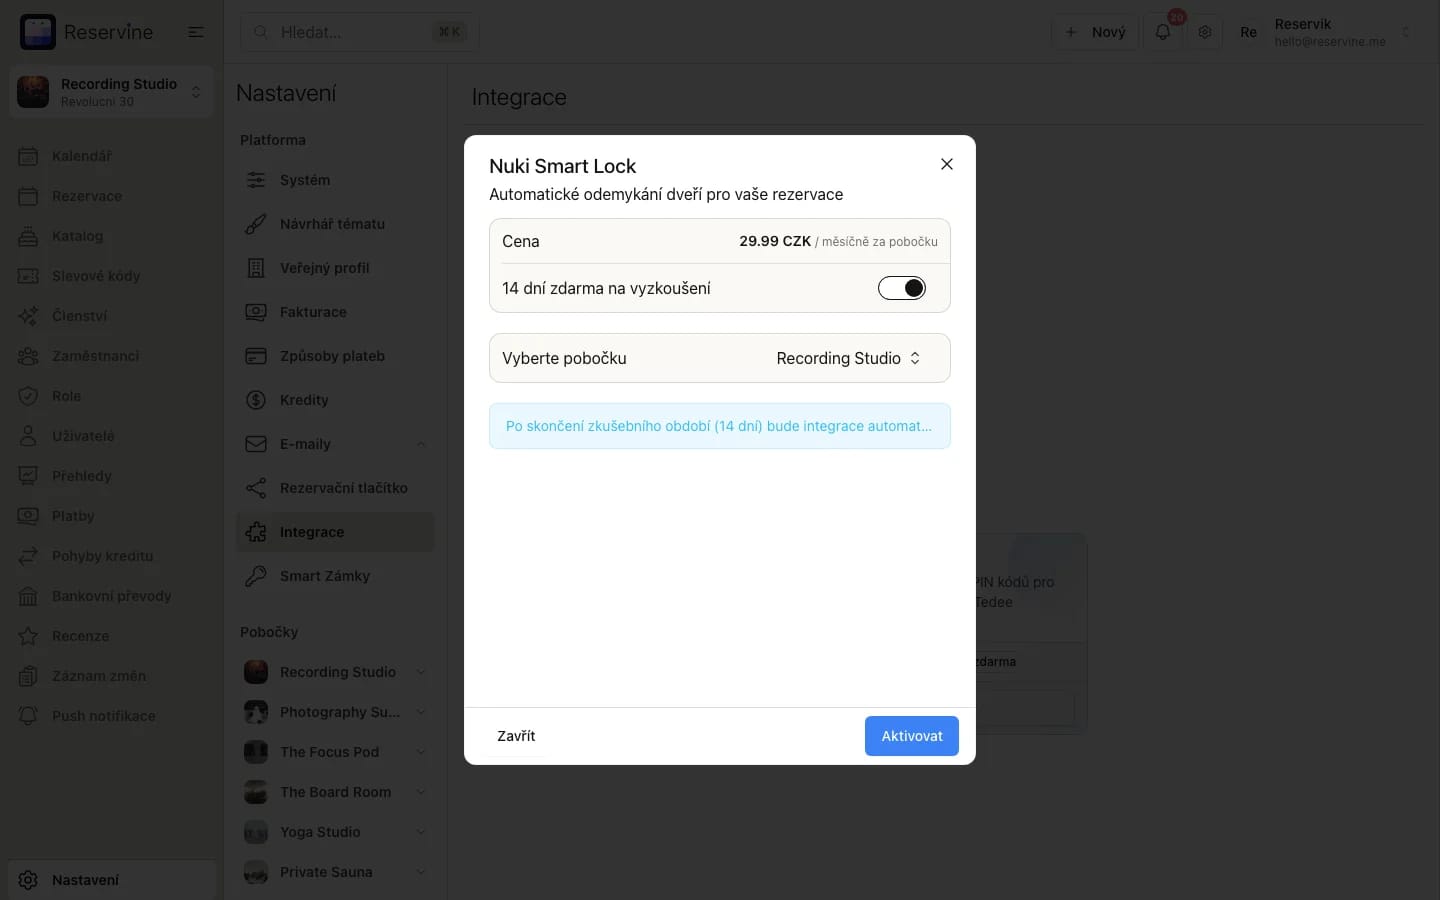Open Smart Zámky key icon
The width and height of the screenshot is (1440, 900).
(256, 576)
